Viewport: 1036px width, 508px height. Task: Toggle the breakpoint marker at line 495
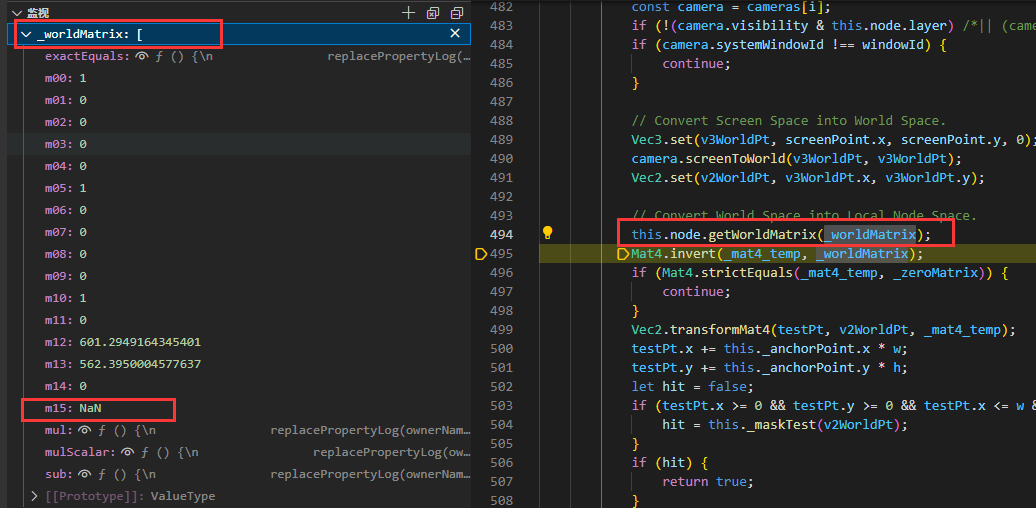481,254
